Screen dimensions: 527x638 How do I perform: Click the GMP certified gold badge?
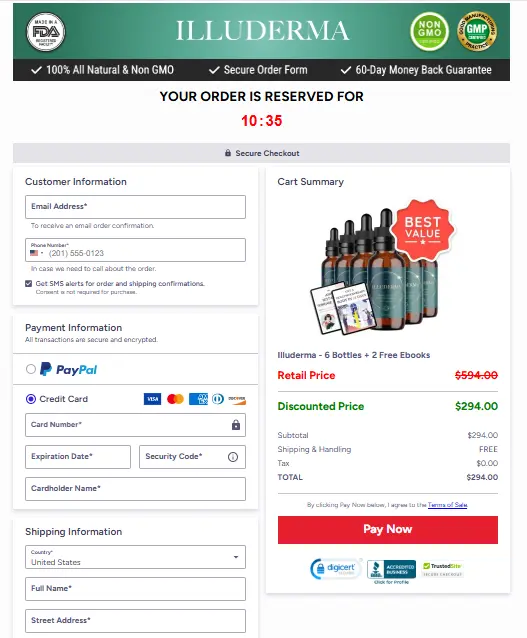pos(477,31)
